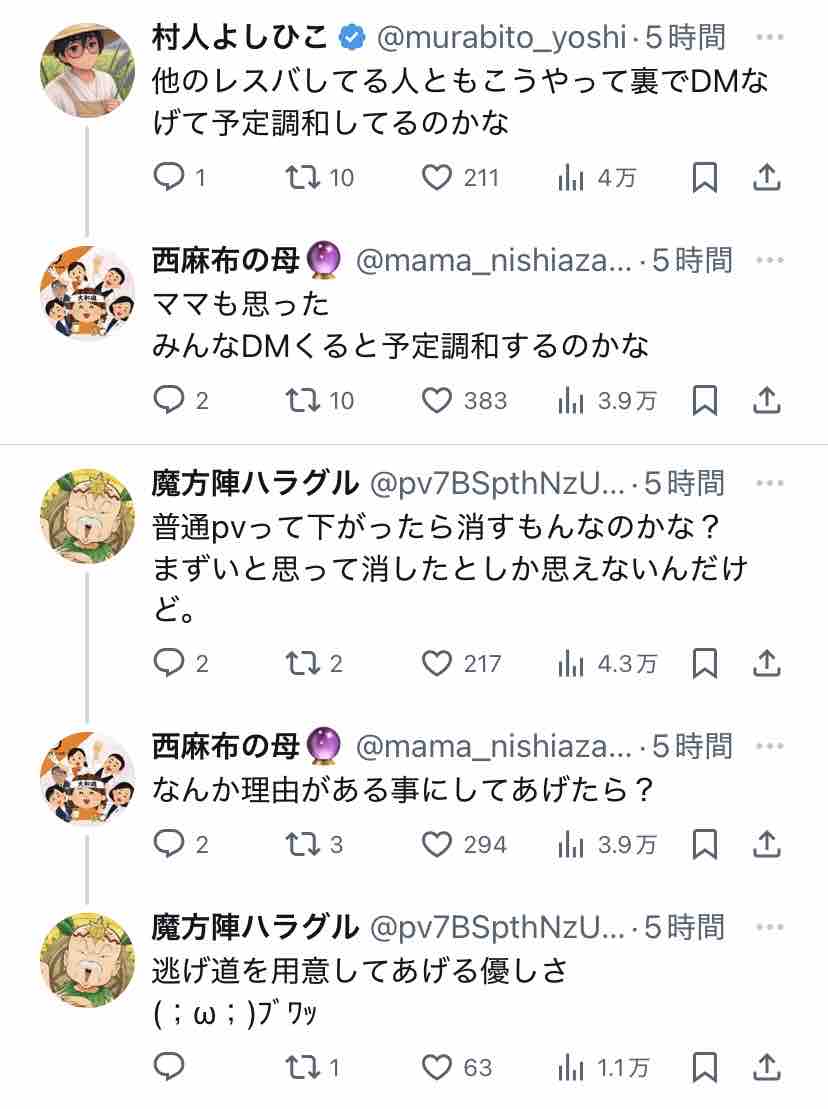The height and width of the screenshot is (1109, 828).
Task: Like the tweet with 383 likes
Action: (x=437, y=401)
